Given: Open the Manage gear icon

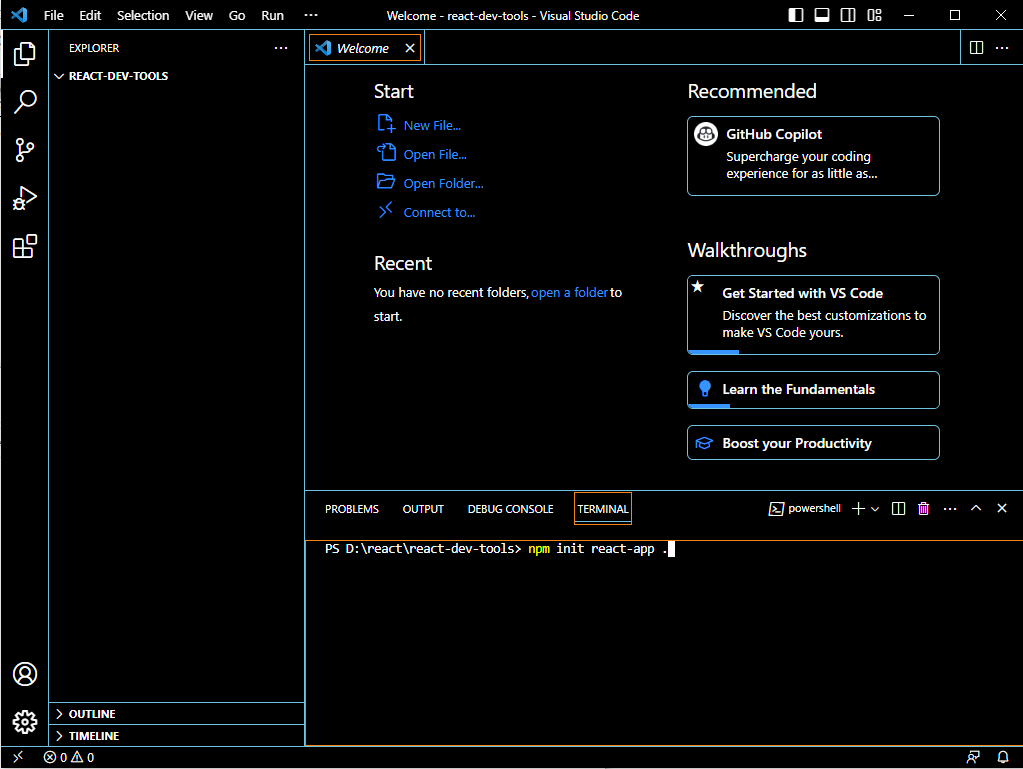Looking at the screenshot, I should pos(25,722).
